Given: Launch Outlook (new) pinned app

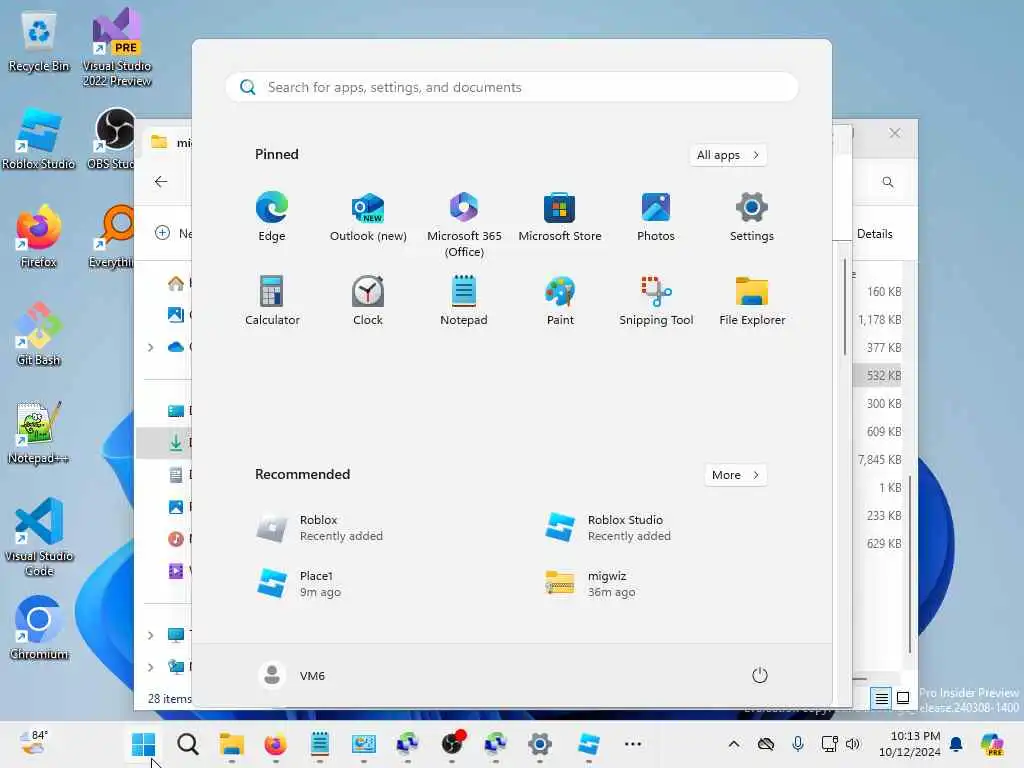Looking at the screenshot, I should (x=368, y=217).
